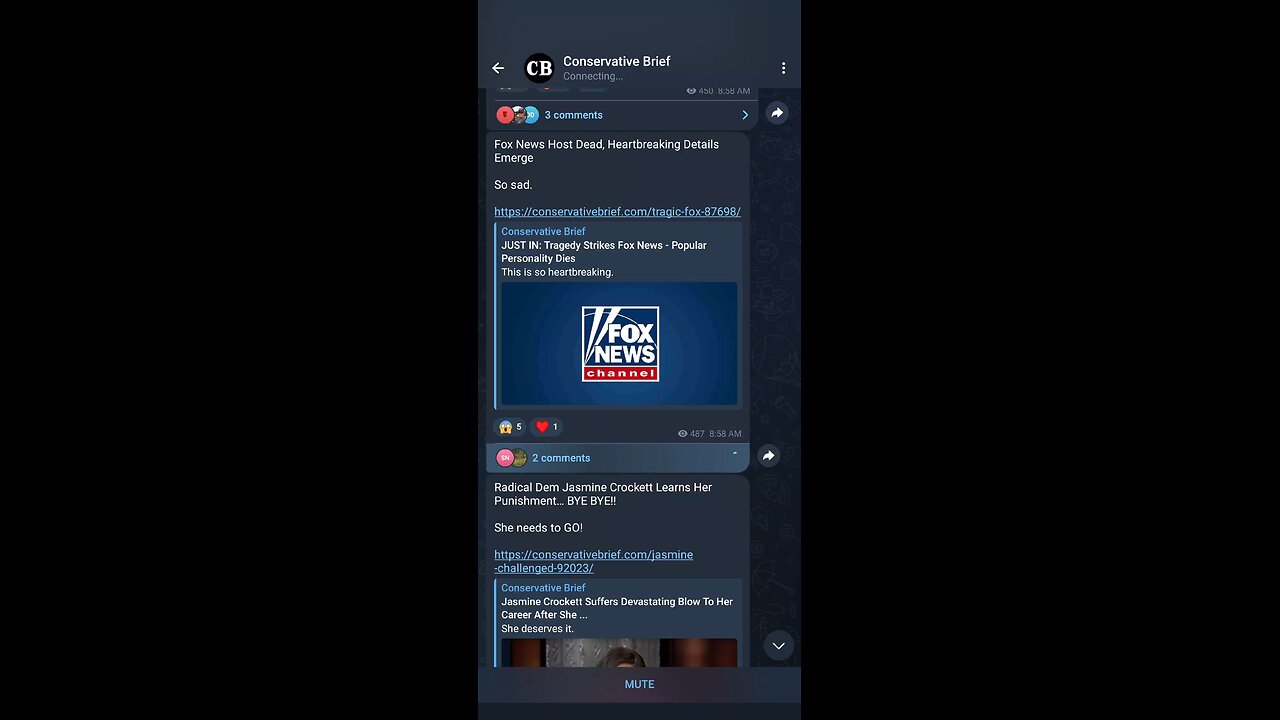Tap the 'This is so heartbreaking.' preview text

coord(557,272)
